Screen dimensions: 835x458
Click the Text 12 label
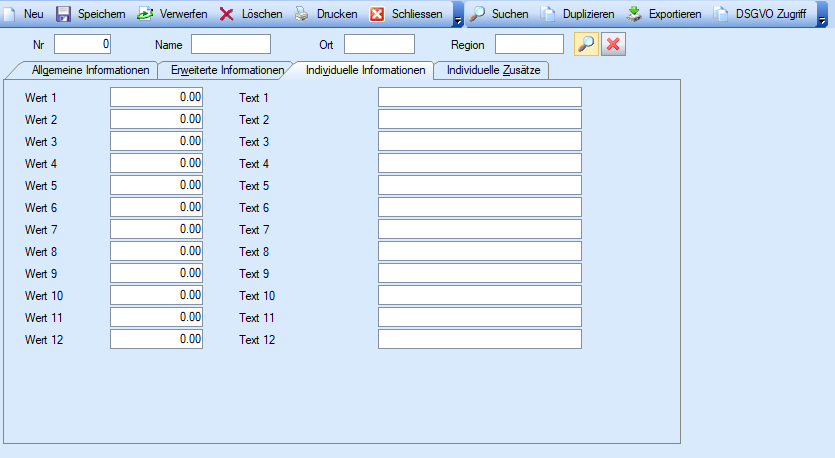tap(257, 340)
